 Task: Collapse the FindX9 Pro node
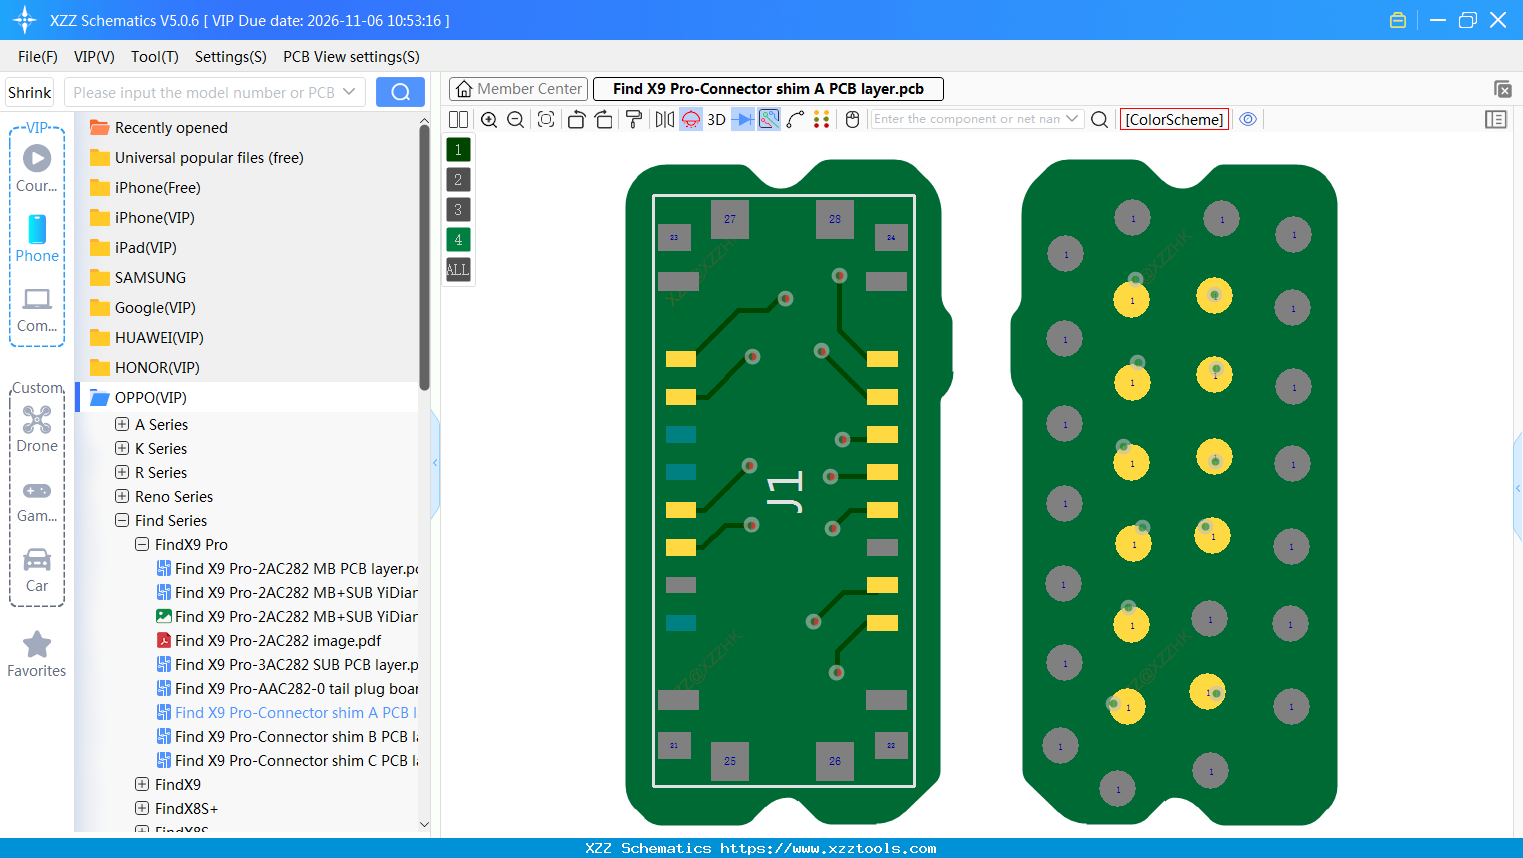coord(142,544)
